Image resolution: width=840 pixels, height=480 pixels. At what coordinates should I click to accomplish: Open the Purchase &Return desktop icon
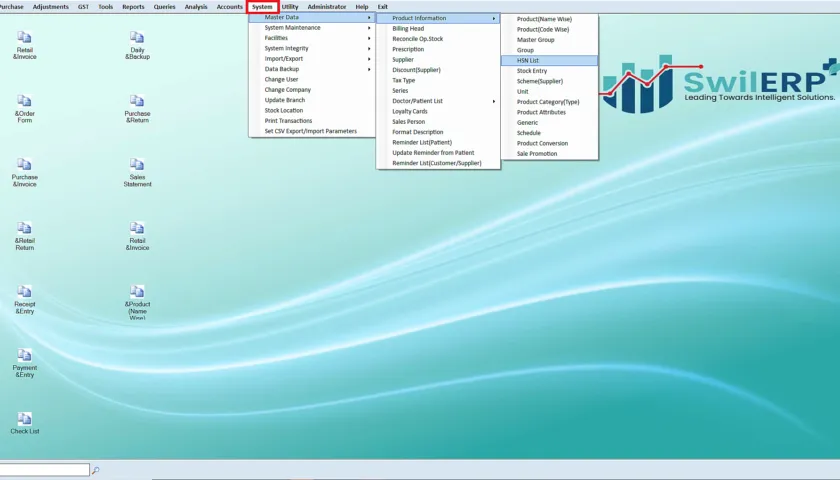click(137, 109)
